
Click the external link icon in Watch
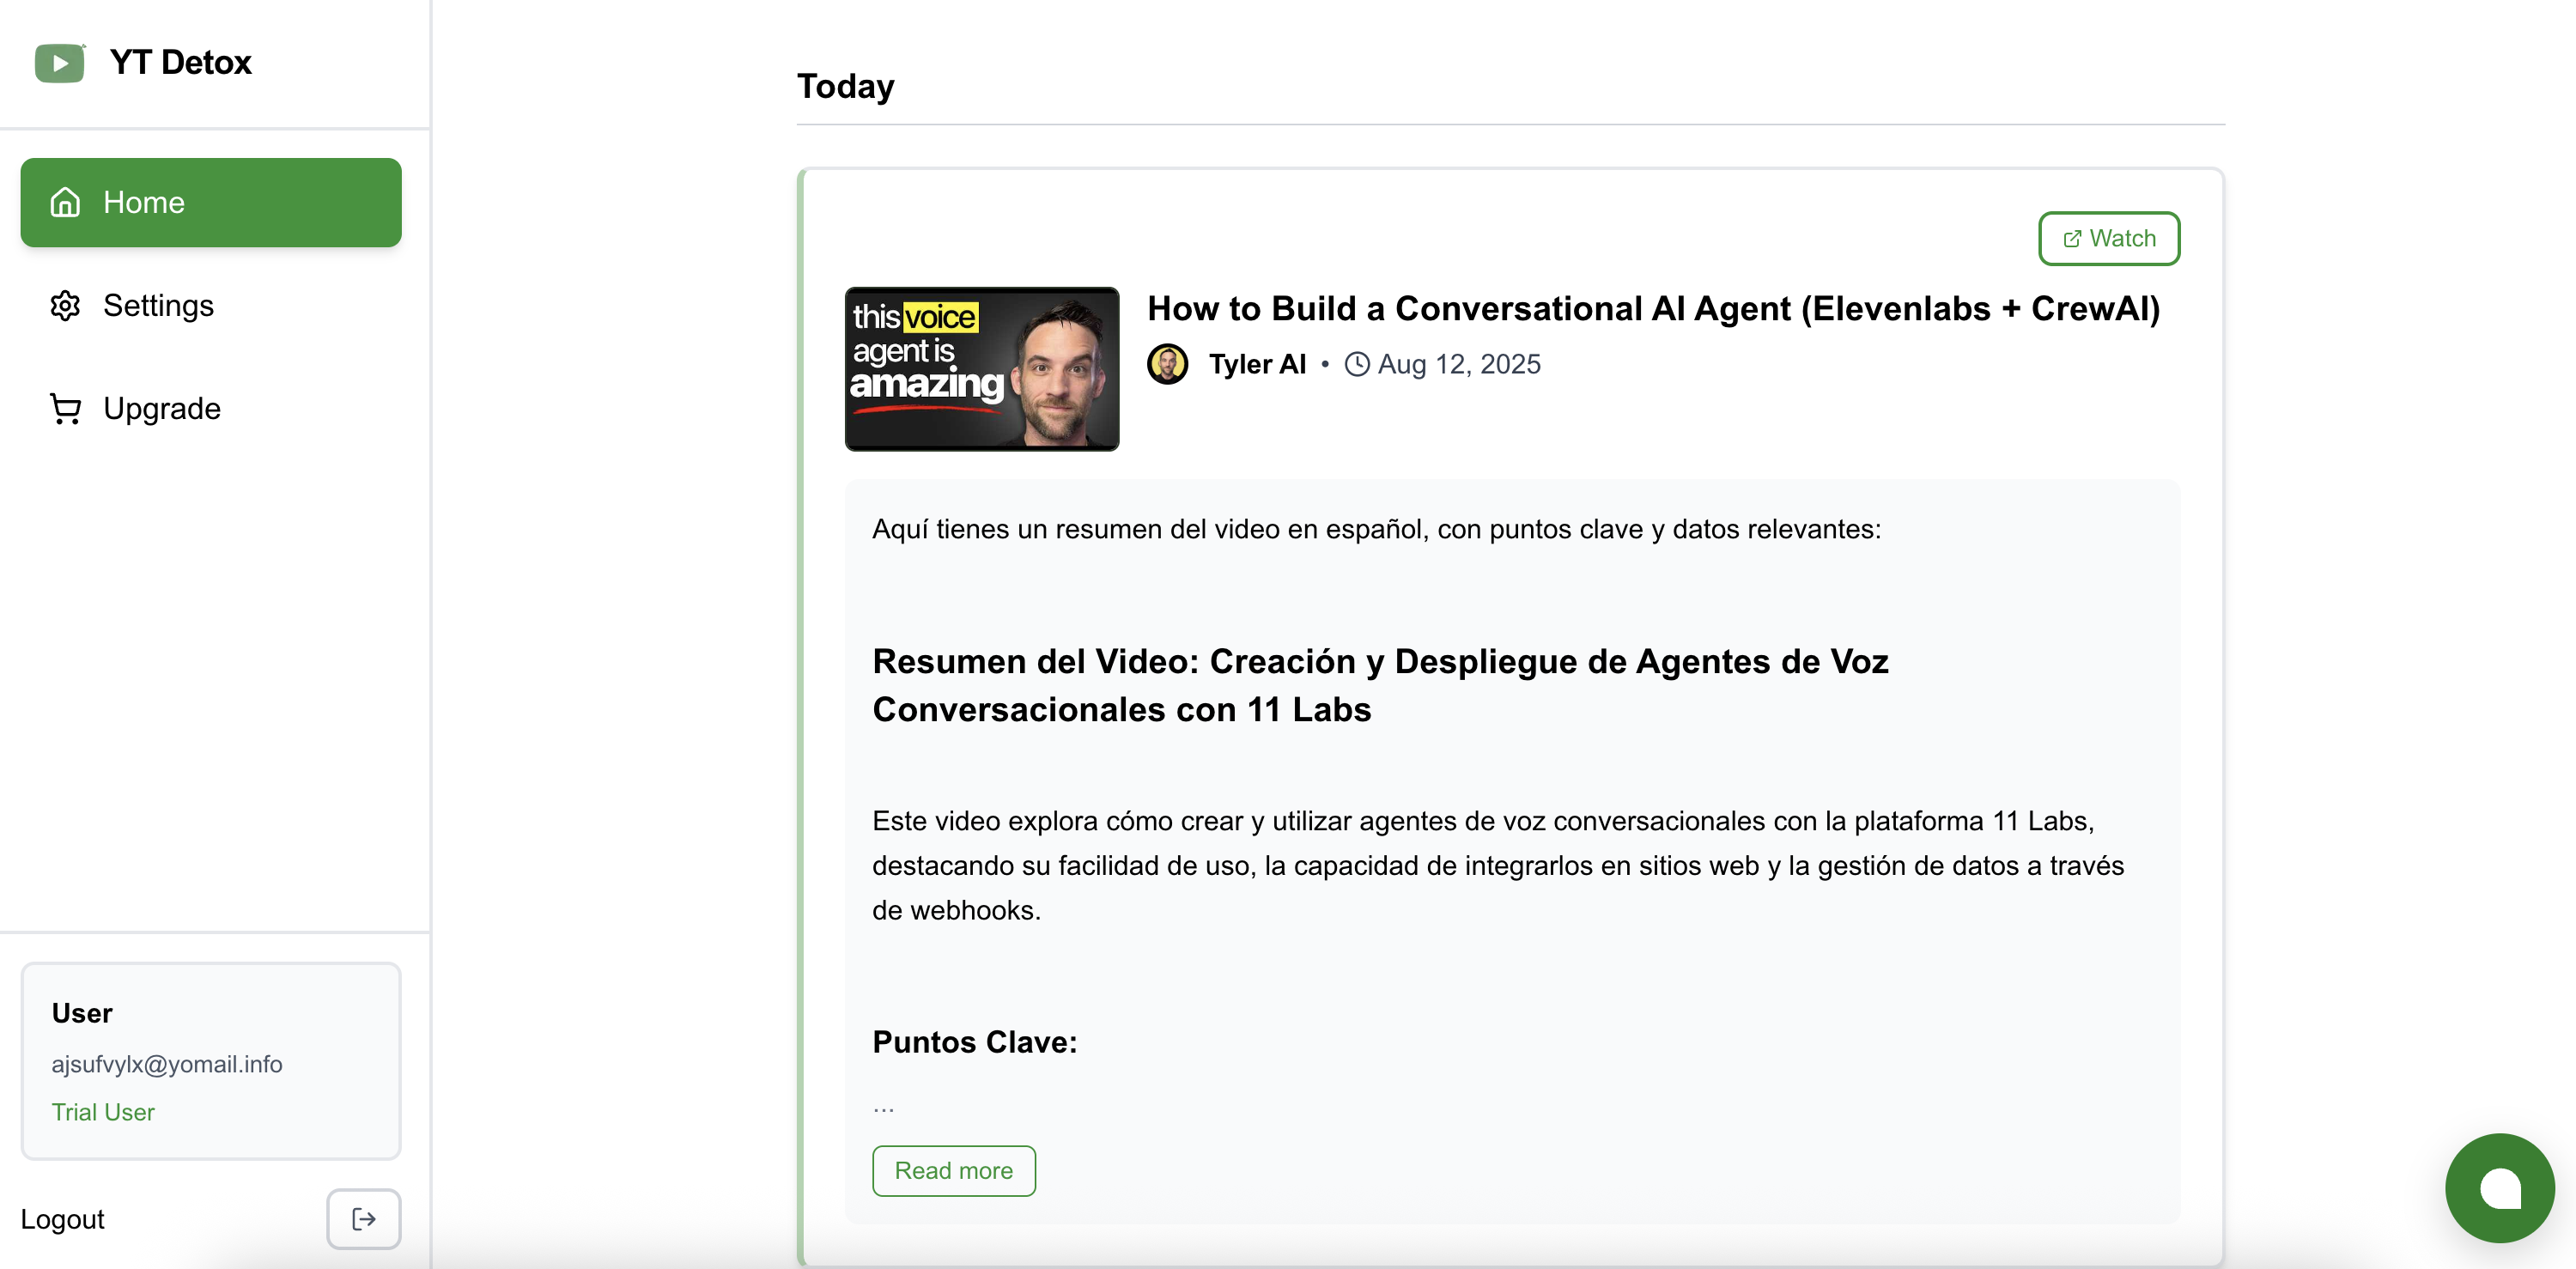click(2072, 239)
